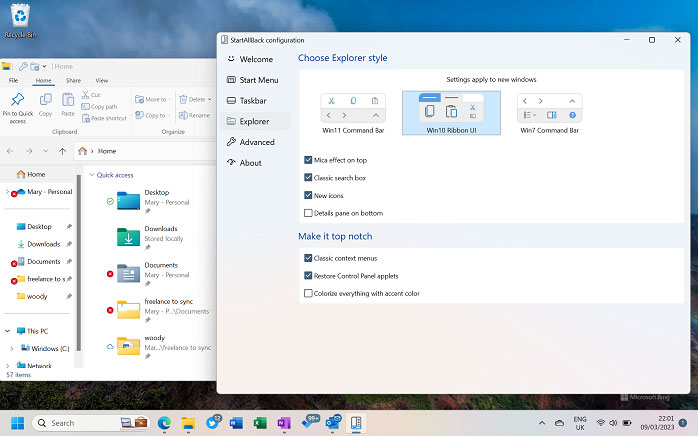Open the Downloads folder in Quick access
The width and height of the screenshot is (698, 436).
129,236
